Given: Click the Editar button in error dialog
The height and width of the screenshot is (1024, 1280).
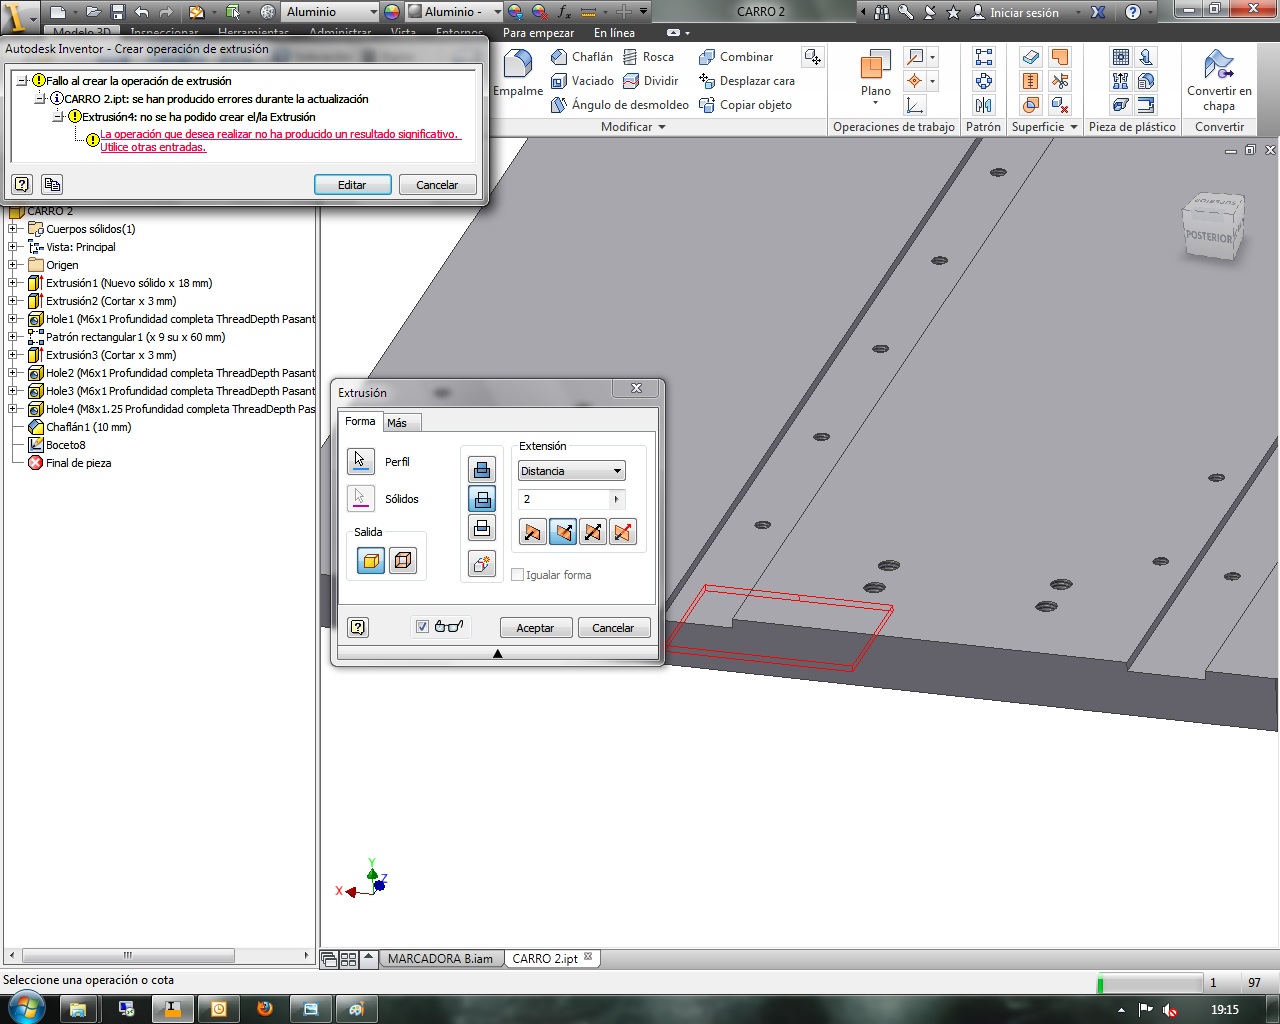Looking at the screenshot, I should [352, 185].
